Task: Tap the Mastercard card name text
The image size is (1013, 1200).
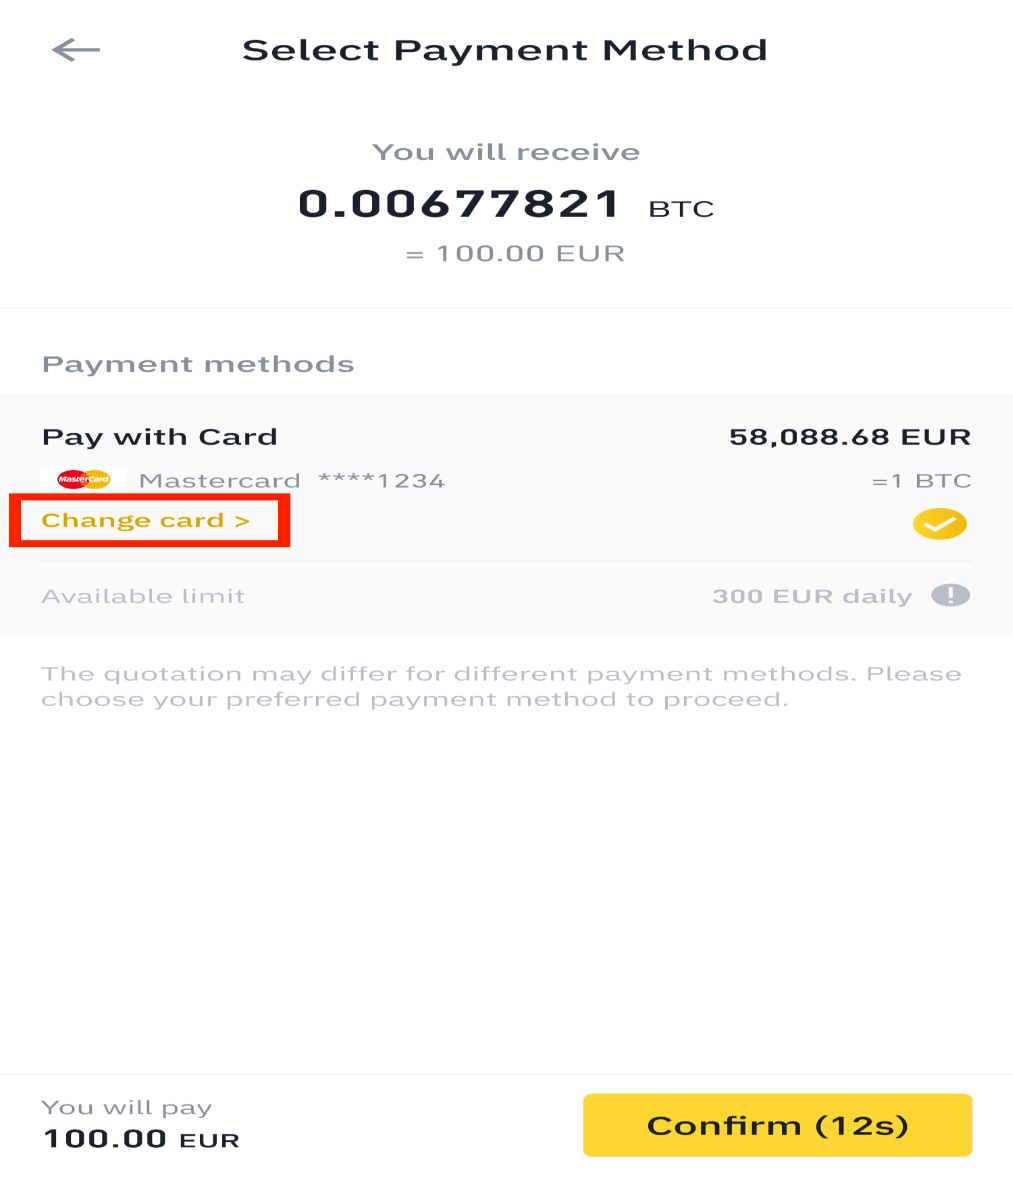Action: (x=220, y=481)
